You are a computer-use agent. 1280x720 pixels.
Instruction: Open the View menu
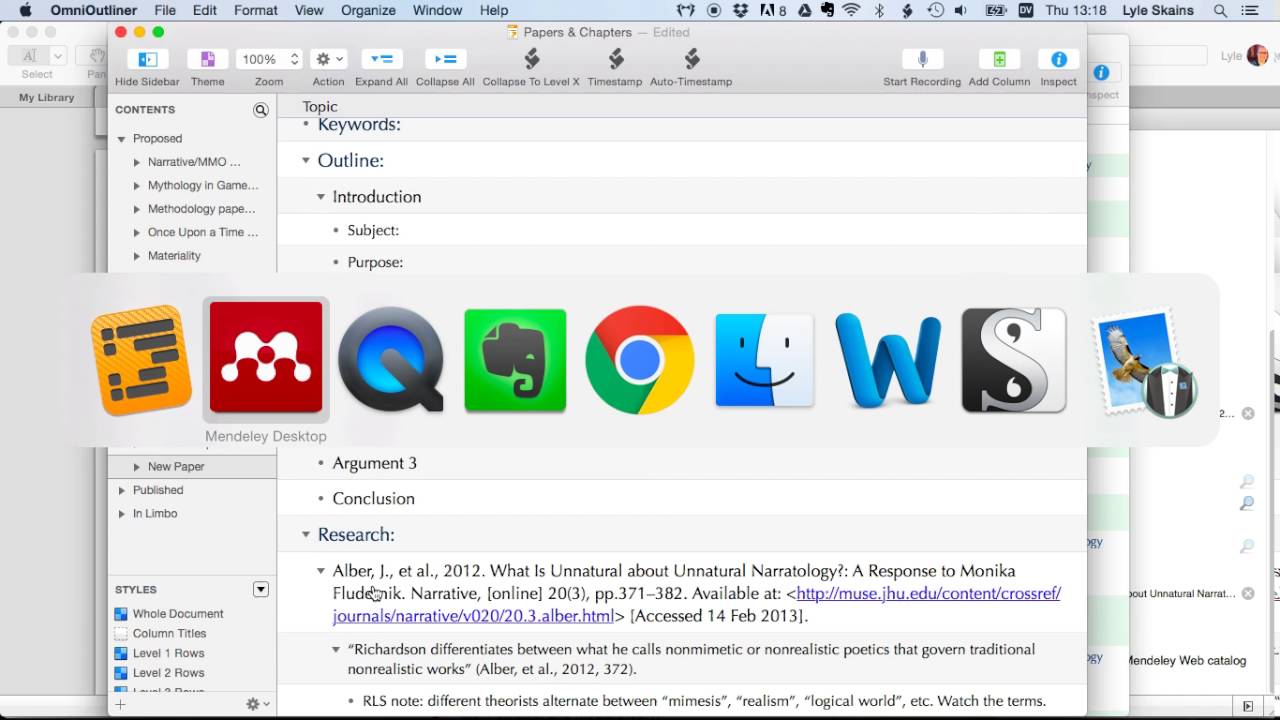coord(309,10)
